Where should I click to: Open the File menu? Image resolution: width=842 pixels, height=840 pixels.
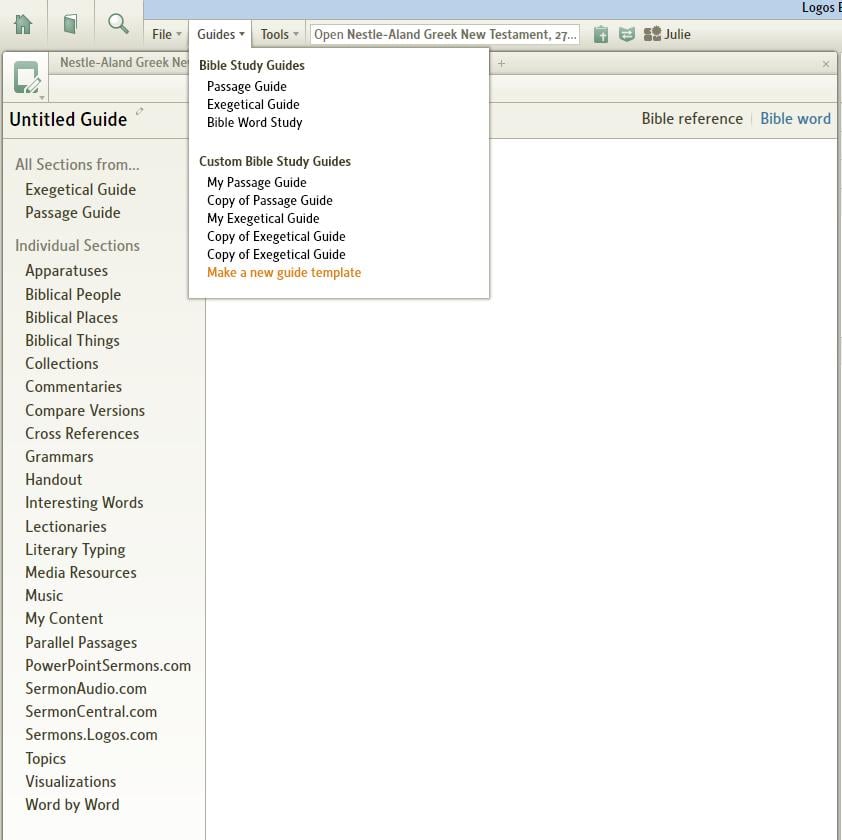click(166, 34)
